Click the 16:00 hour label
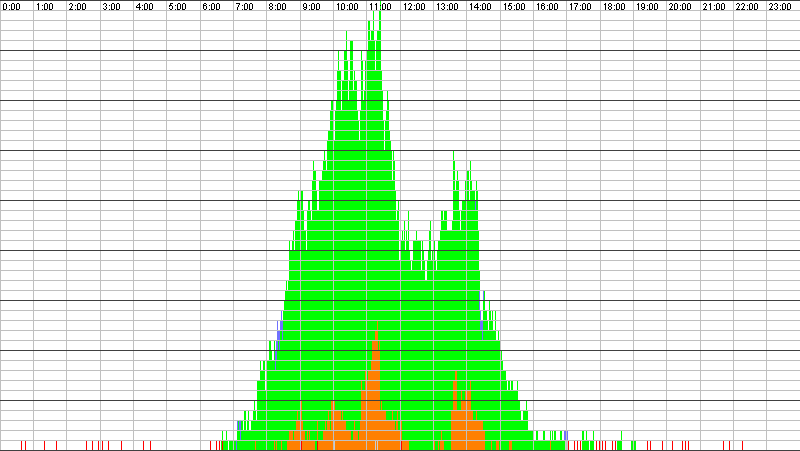This screenshot has width=800, height=451. [x=547, y=7]
